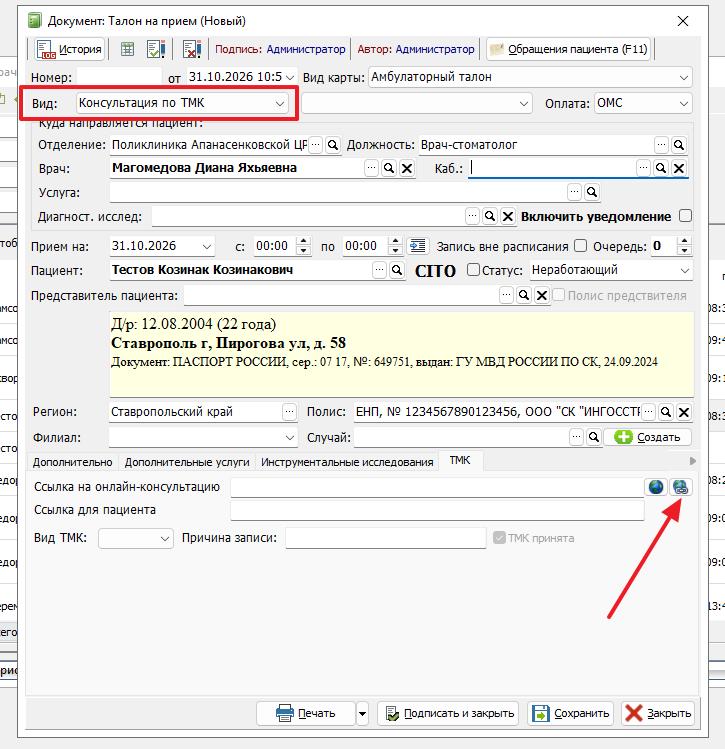Search Диагност. исслед with magnifier icon
This screenshot has width=725, height=749.
[x=490, y=216]
